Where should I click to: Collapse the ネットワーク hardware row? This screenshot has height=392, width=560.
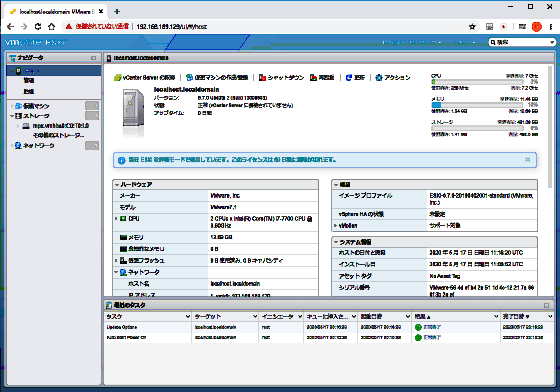tap(116, 272)
